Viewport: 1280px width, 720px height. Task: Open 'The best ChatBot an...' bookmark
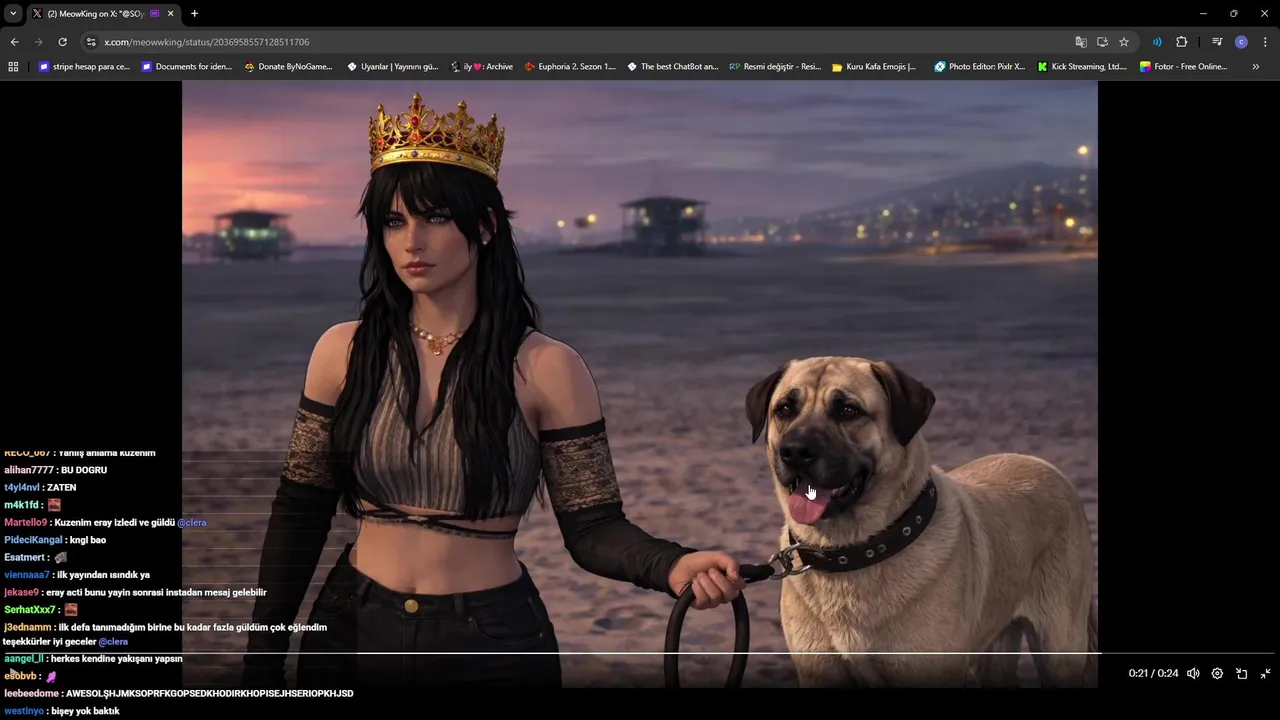(x=672, y=67)
